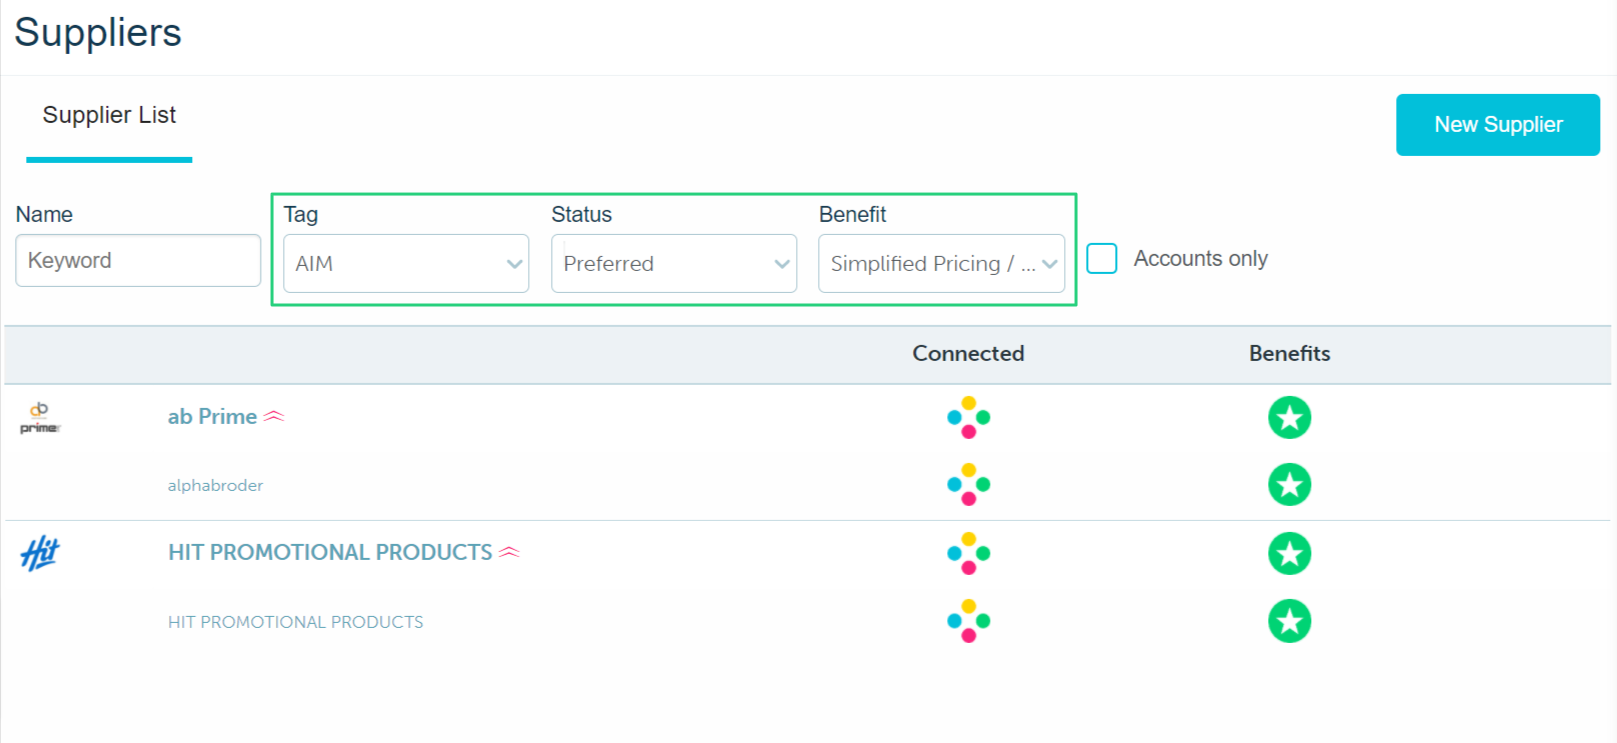
Task: Click the Hit Promotional Products logo
Action: [40, 553]
